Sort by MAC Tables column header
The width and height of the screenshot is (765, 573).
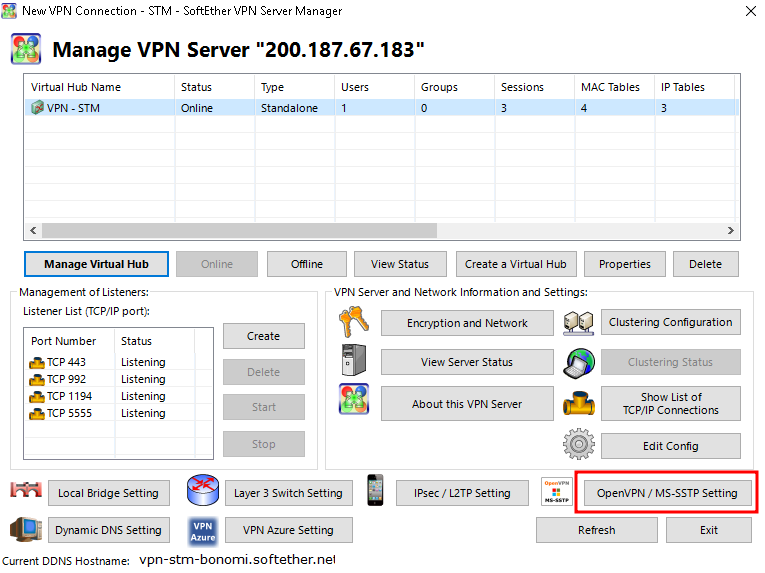pyautogui.click(x=614, y=87)
